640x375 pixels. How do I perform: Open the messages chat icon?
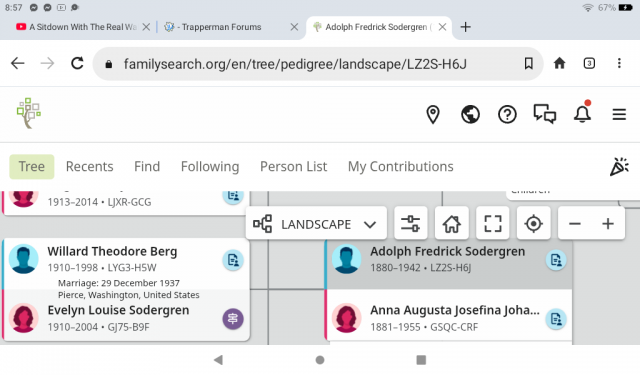coord(544,114)
